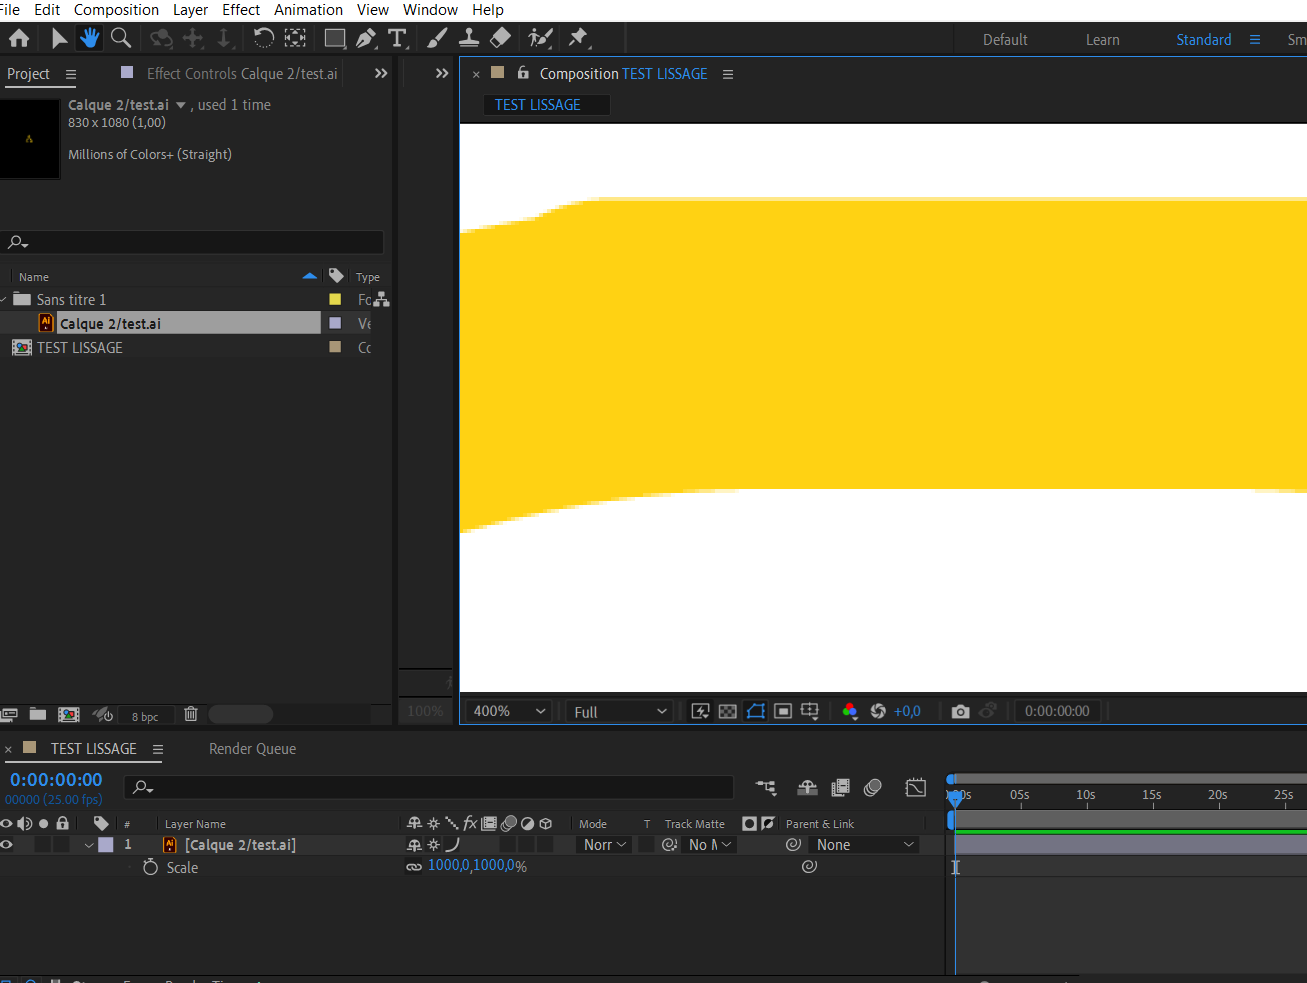Open the 400% magnification dropdown
This screenshot has height=983, width=1307.
pos(509,711)
